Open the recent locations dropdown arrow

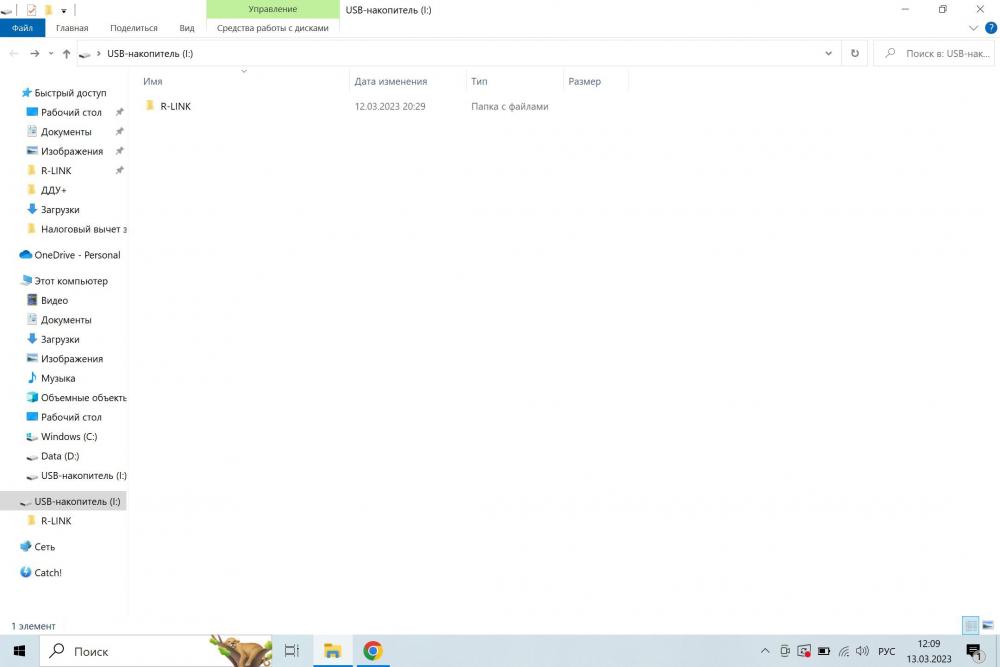pyautogui.click(x=51, y=54)
